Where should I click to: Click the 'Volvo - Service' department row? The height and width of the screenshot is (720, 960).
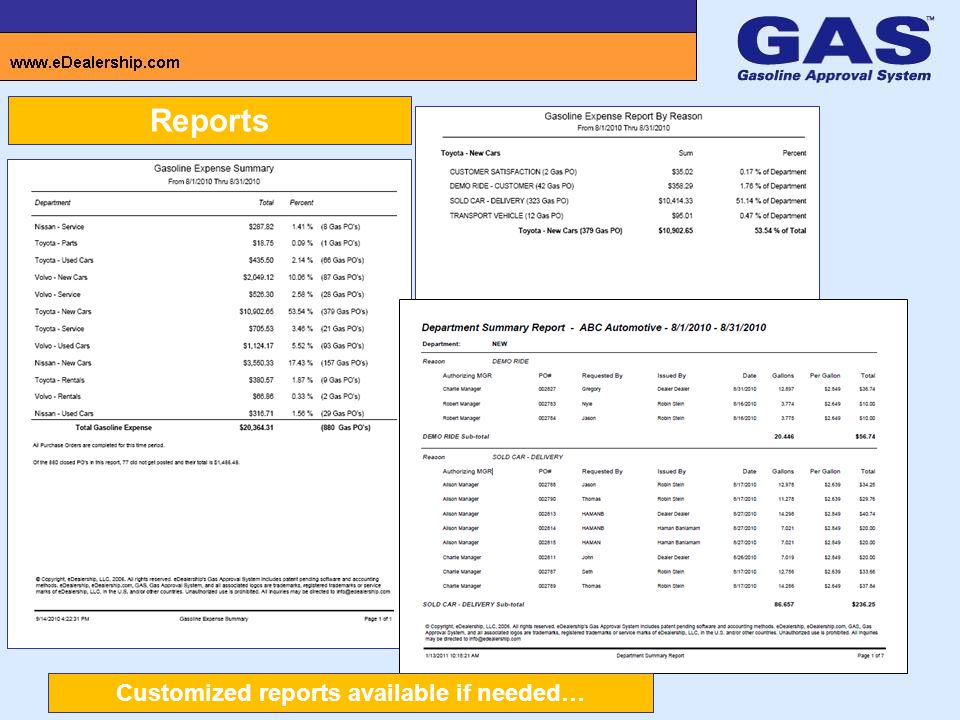(x=200, y=294)
